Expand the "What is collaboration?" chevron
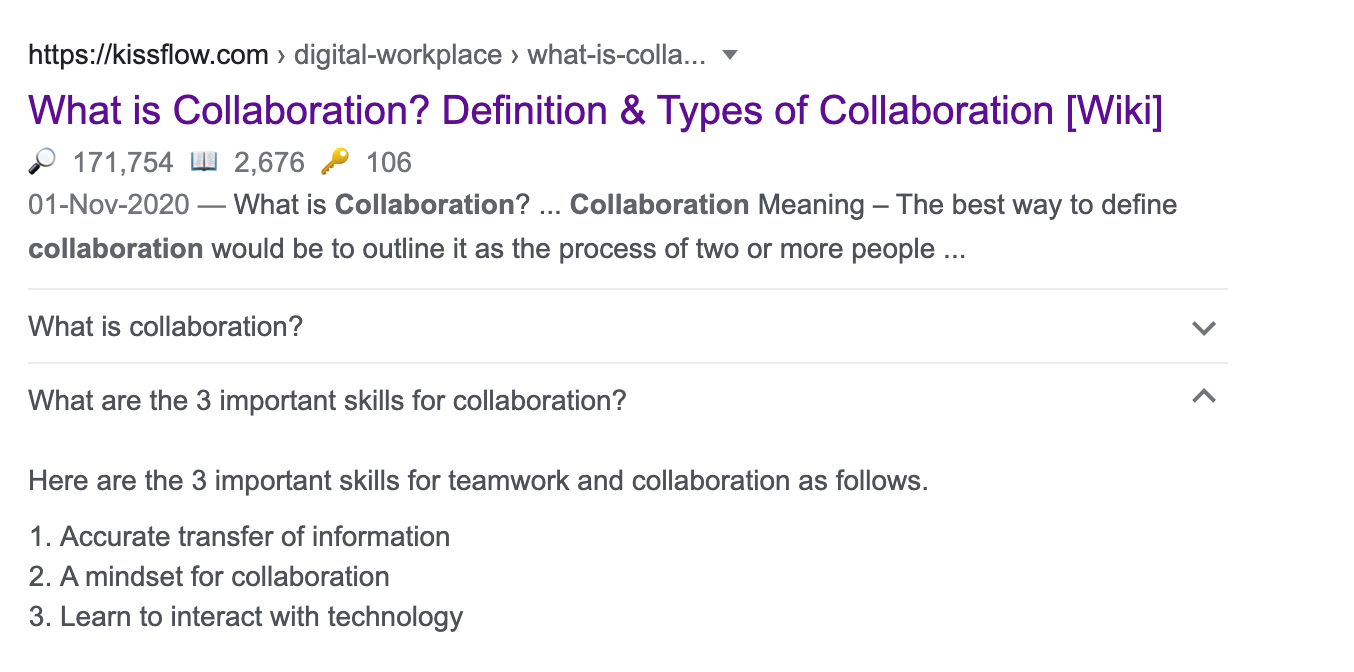Screen dimensions: 1354x672 point(1204,328)
